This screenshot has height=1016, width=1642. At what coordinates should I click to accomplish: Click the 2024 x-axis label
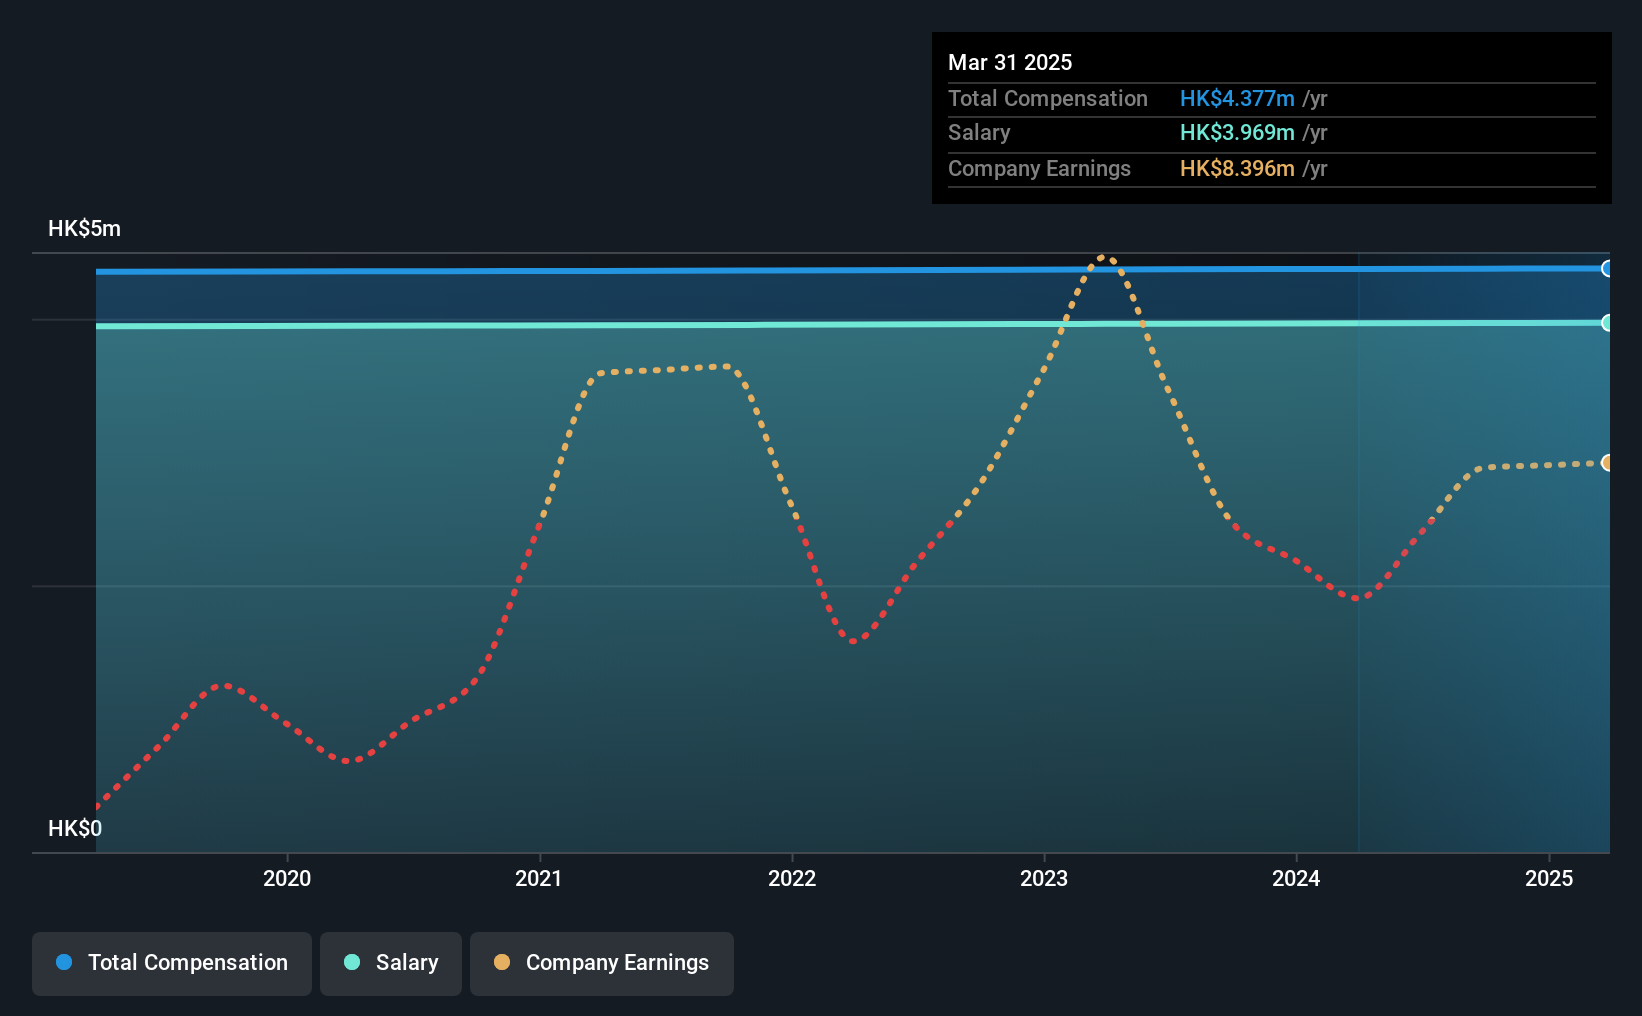(1296, 878)
